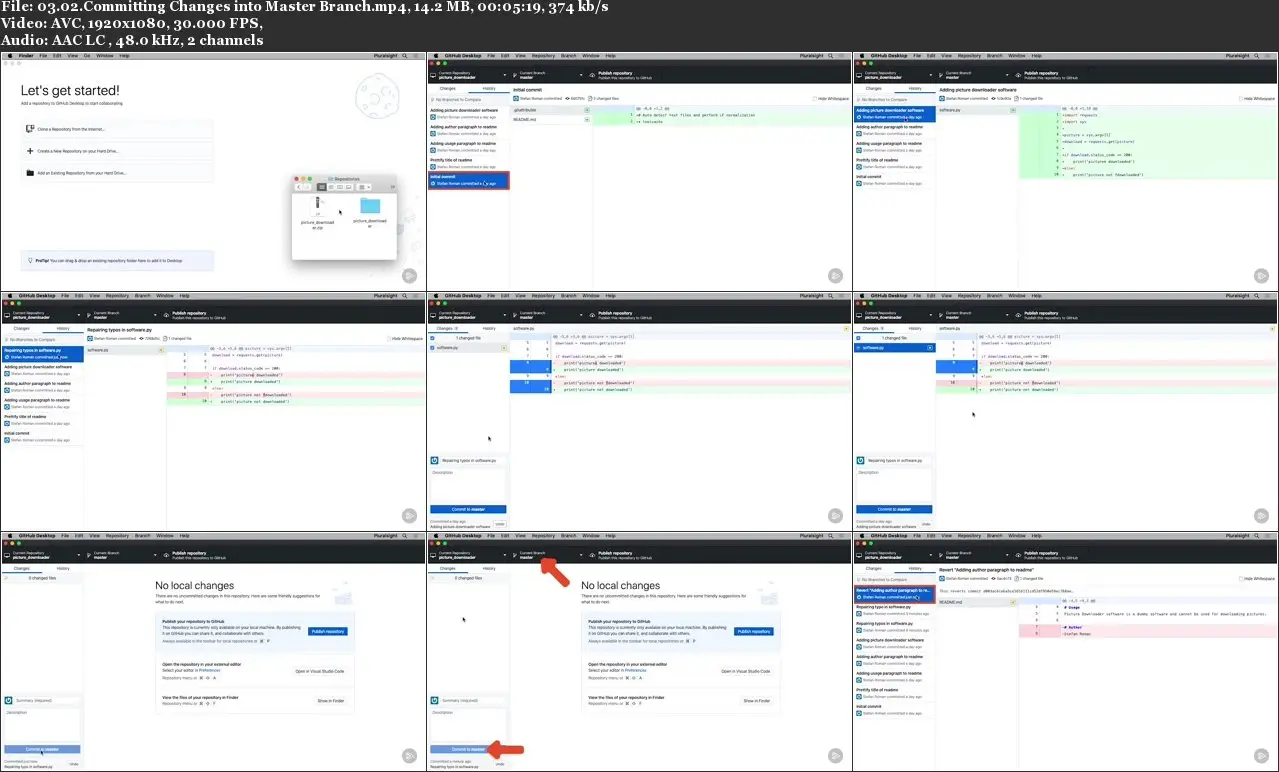
Task: Click the monitor icon by Current Repository in Revert frame
Action: pyautogui.click(x=860, y=555)
